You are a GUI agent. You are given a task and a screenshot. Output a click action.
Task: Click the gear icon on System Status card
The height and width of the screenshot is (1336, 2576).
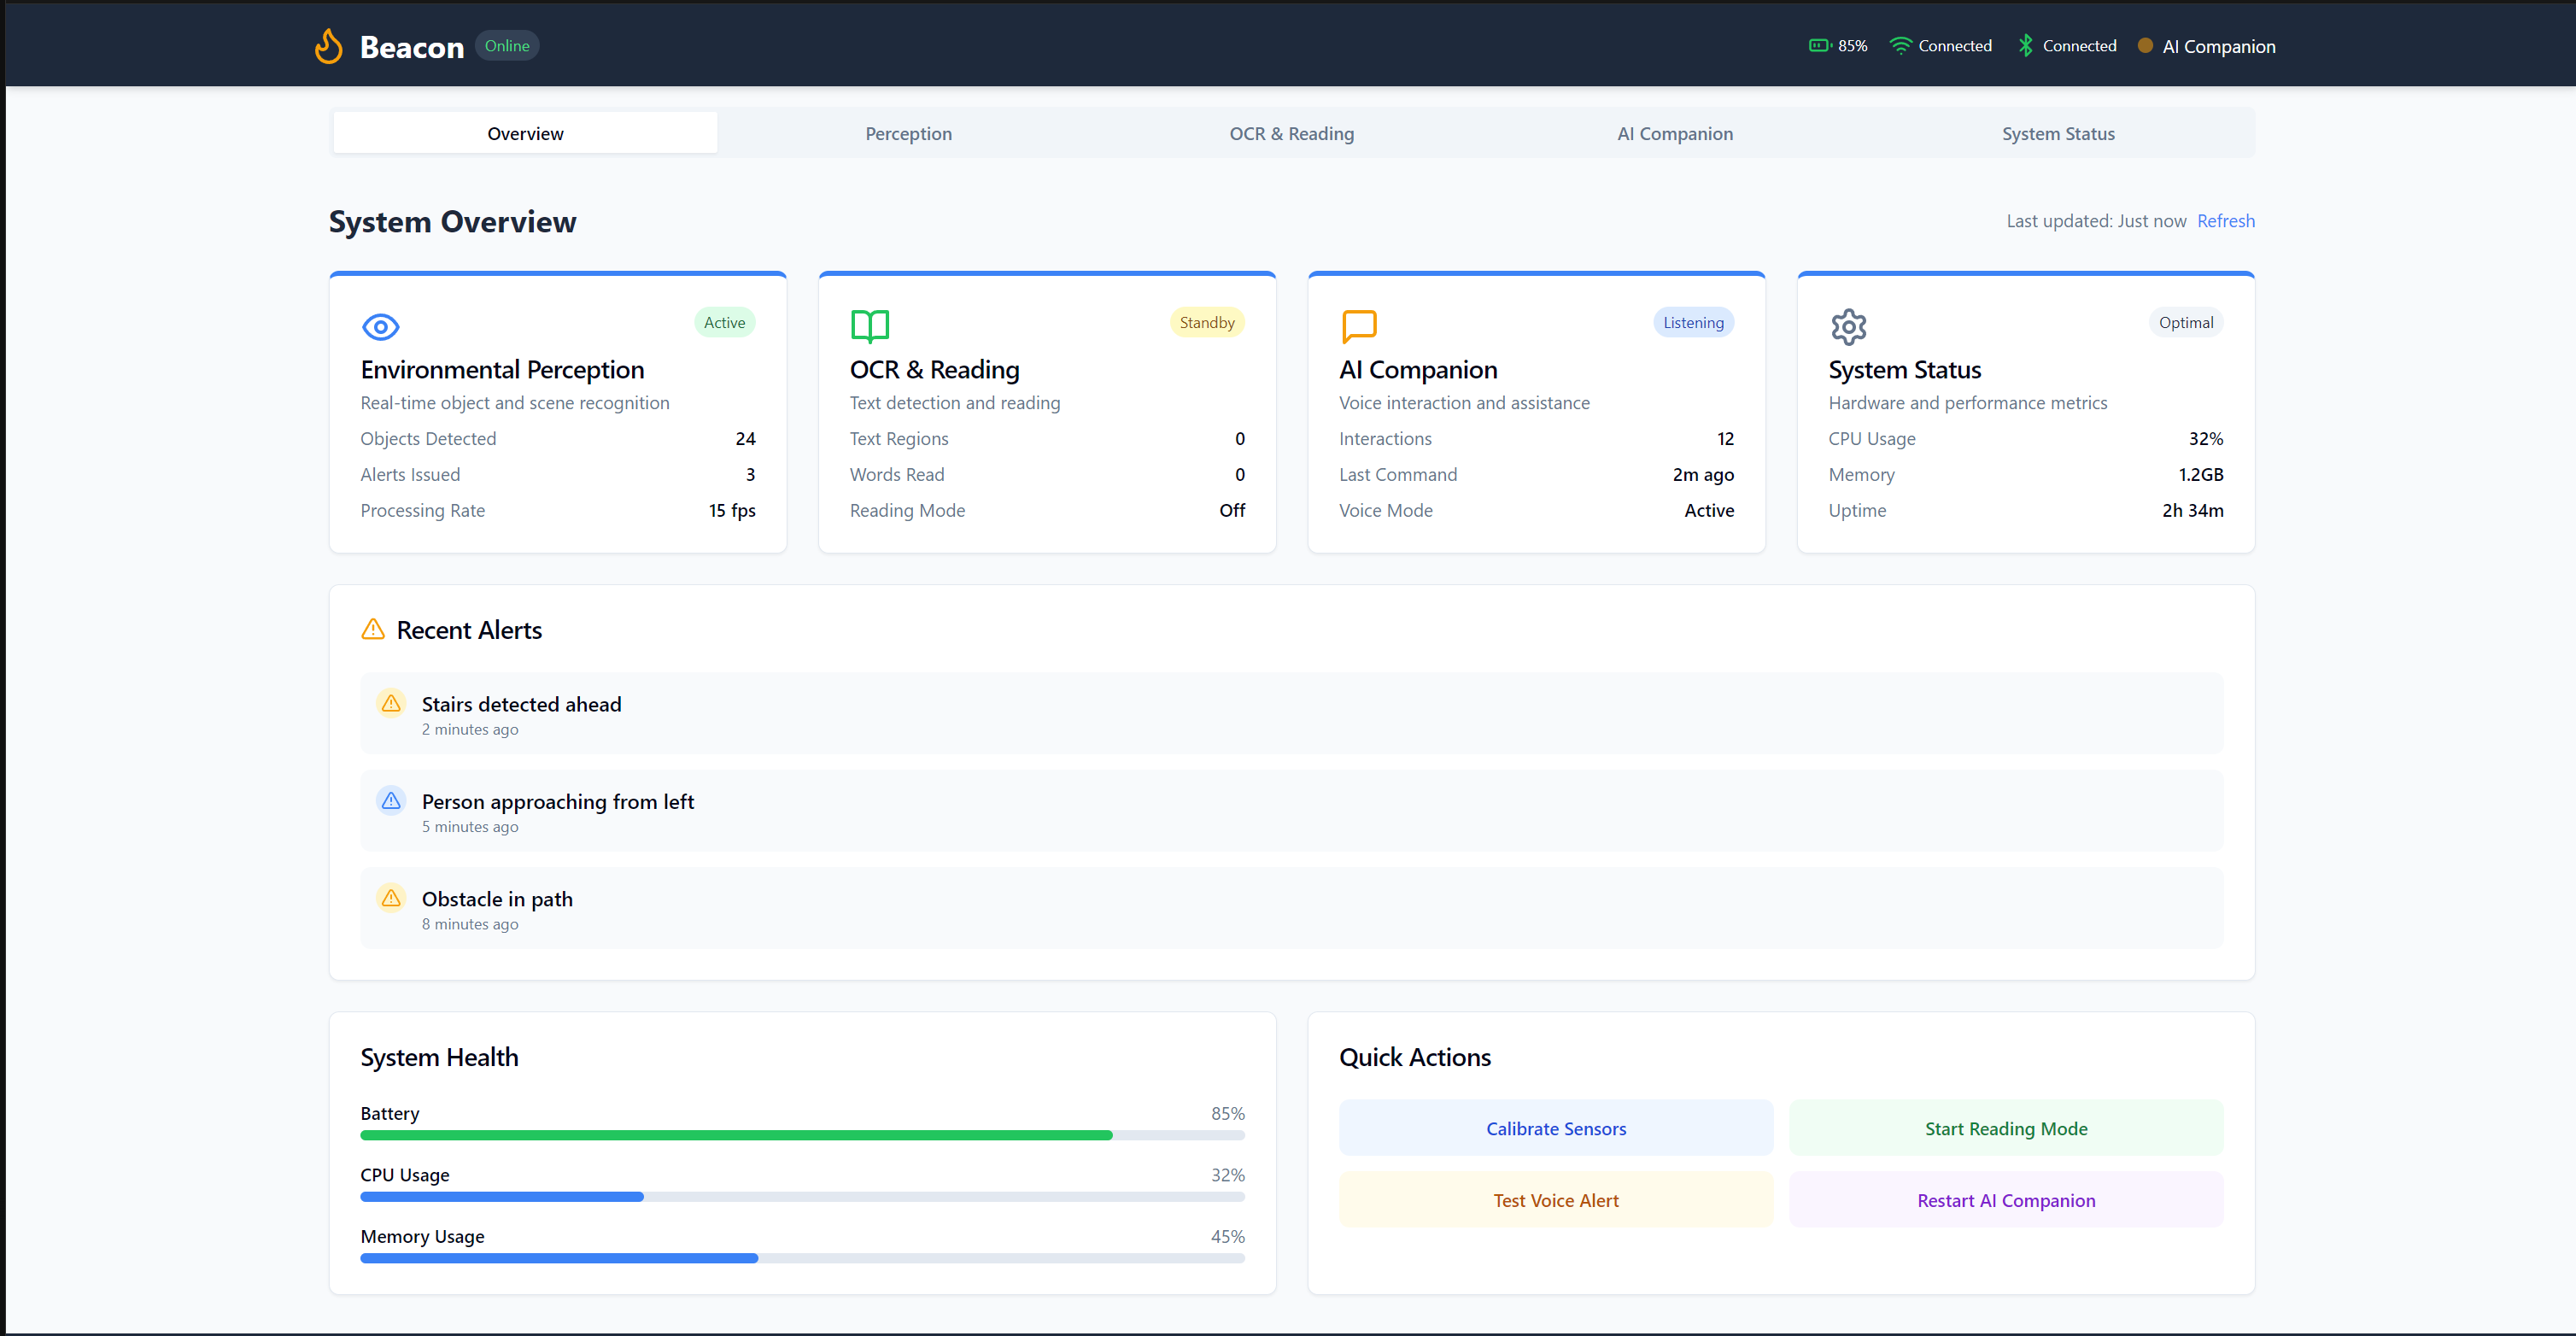[1848, 326]
